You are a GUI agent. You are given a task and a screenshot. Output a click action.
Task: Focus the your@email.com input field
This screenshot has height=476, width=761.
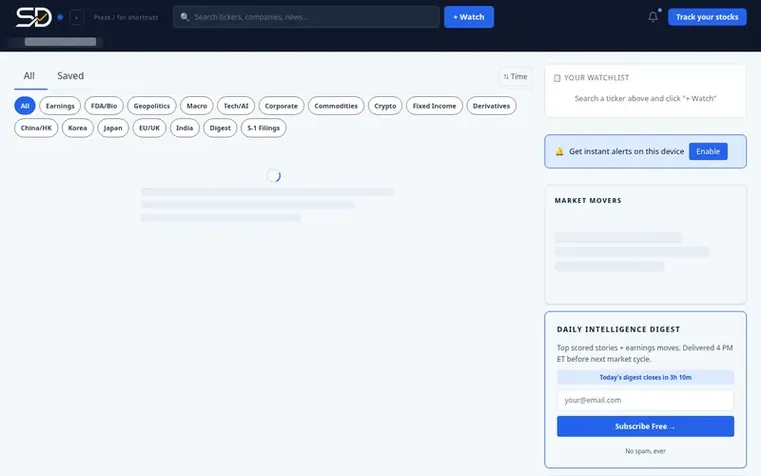tap(645, 400)
